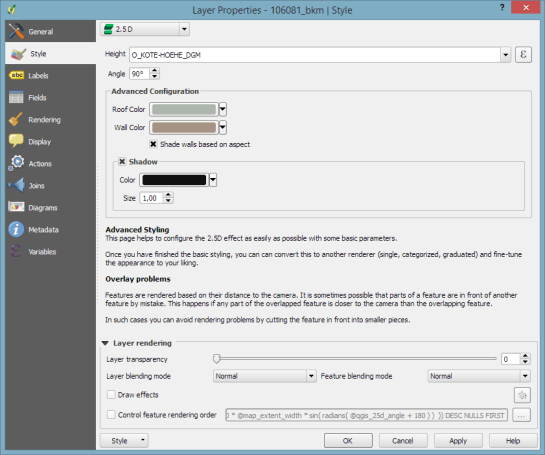Viewport: 545px width, 455px height.
Task: Decrease the Shadow Size value
Action: click(x=168, y=201)
